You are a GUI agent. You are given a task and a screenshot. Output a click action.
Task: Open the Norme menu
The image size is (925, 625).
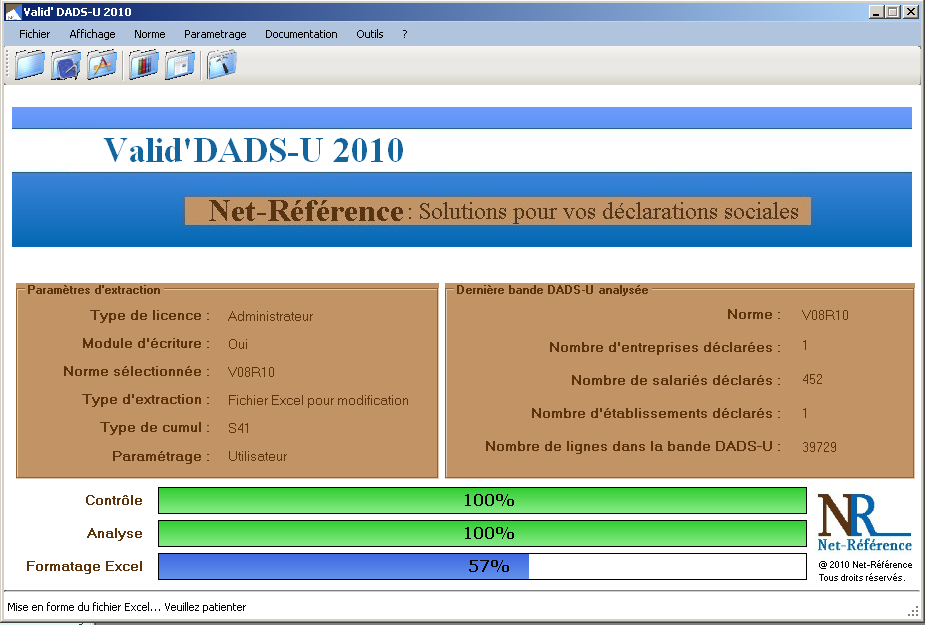[149, 34]
